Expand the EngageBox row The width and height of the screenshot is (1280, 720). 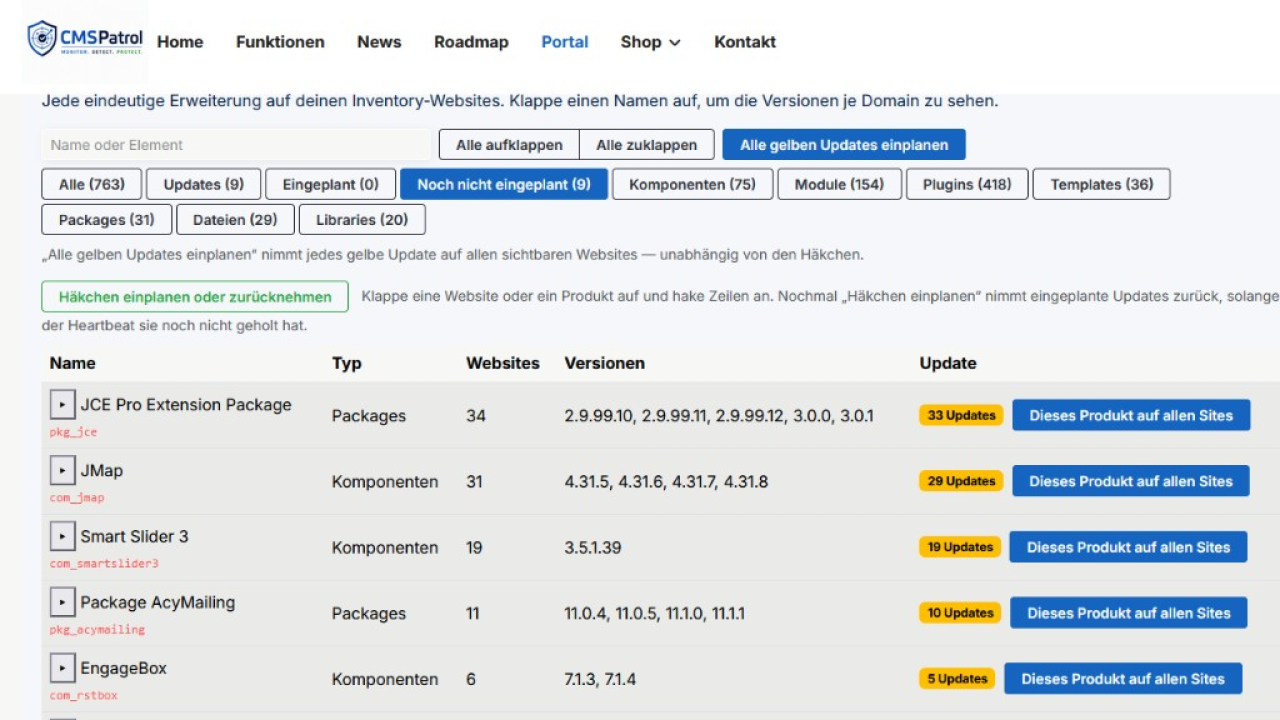point(62,669)
